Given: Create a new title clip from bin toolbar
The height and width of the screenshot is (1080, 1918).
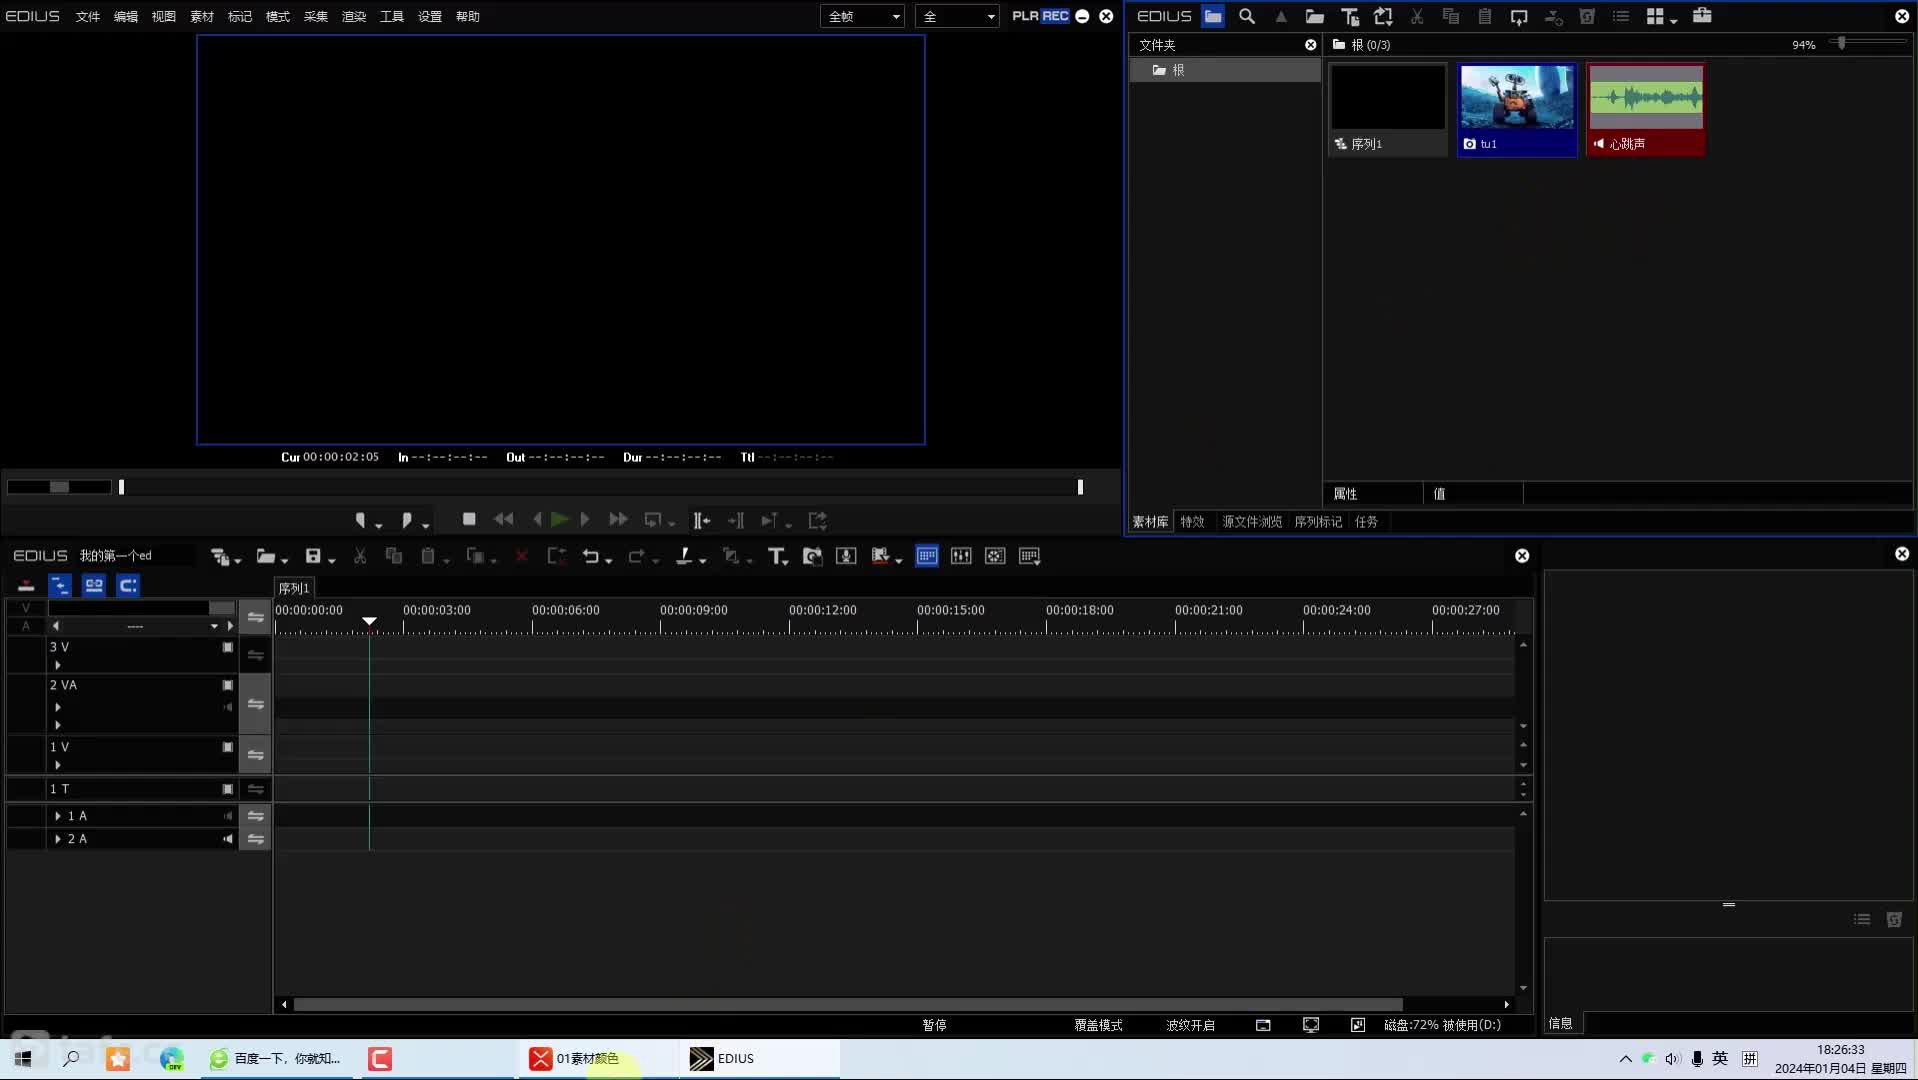Looking at the screenshot, I should point(1349,16).
